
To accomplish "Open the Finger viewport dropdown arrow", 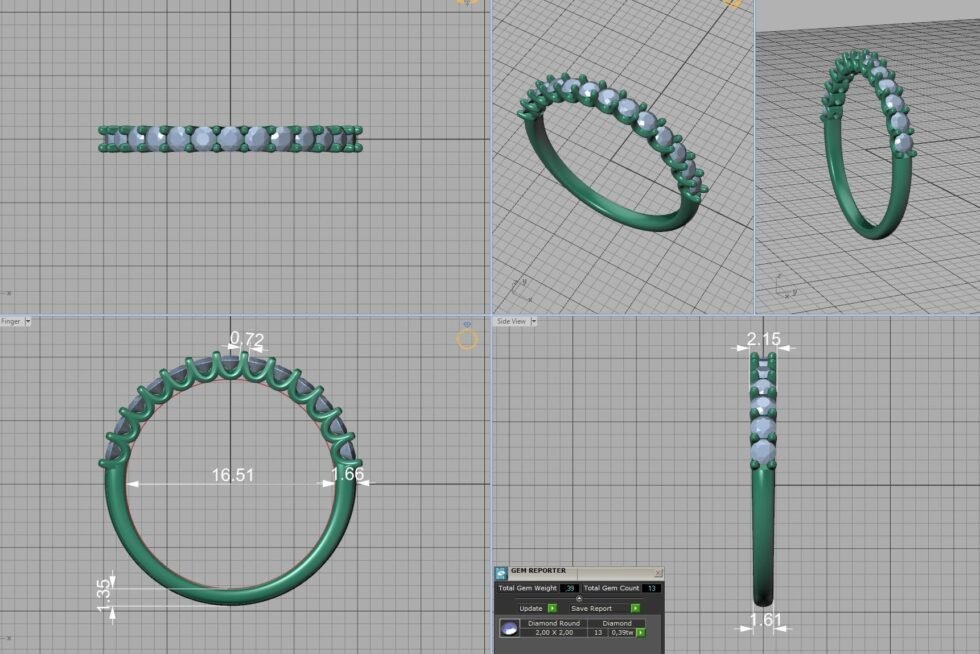I will 28,321.
